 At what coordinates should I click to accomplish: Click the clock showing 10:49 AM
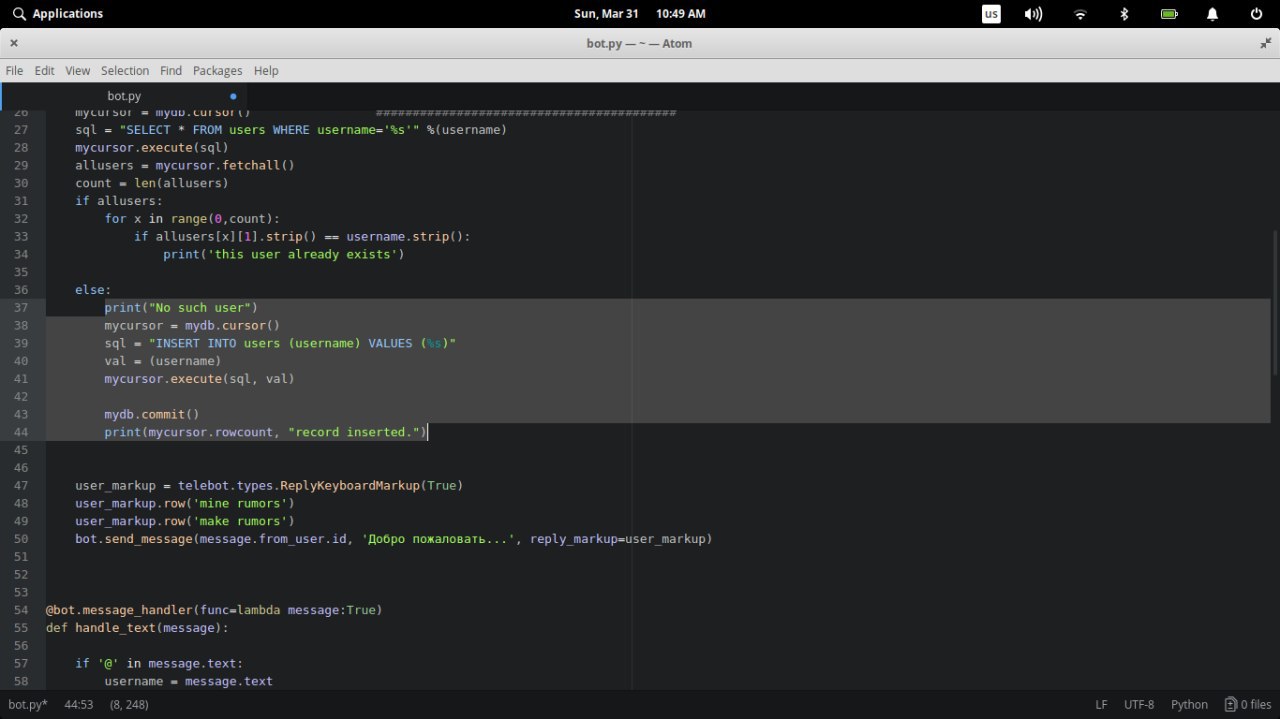tap(681, 14)
